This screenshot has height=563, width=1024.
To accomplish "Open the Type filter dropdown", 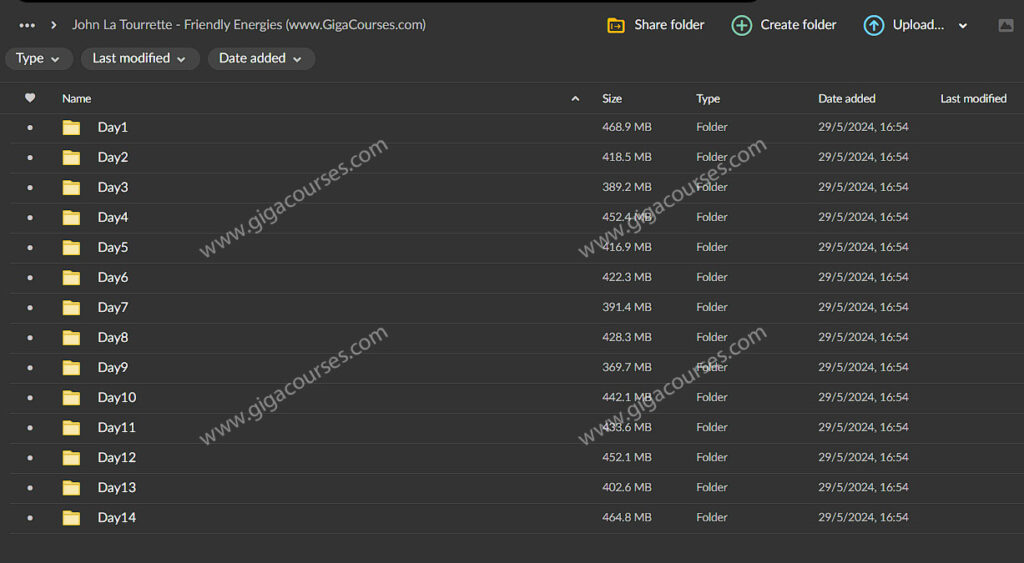I will point(38,59).
